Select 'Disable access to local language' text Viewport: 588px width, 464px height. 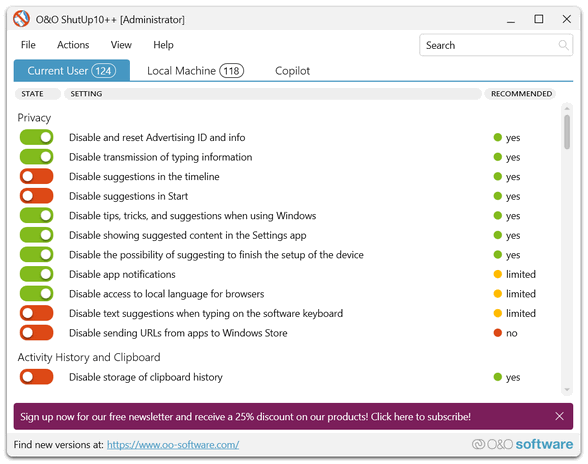pyautogui.click(x=166, y=294)
